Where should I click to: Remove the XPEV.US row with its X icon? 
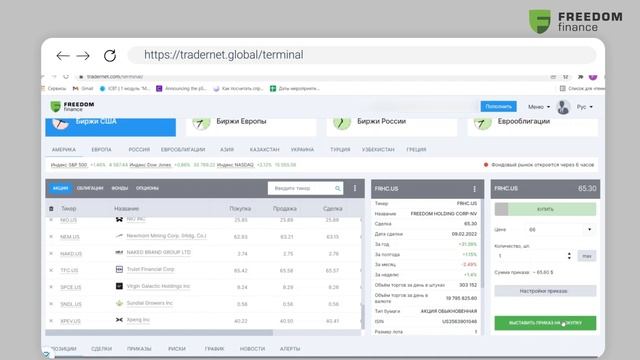(x=51, y=321)
